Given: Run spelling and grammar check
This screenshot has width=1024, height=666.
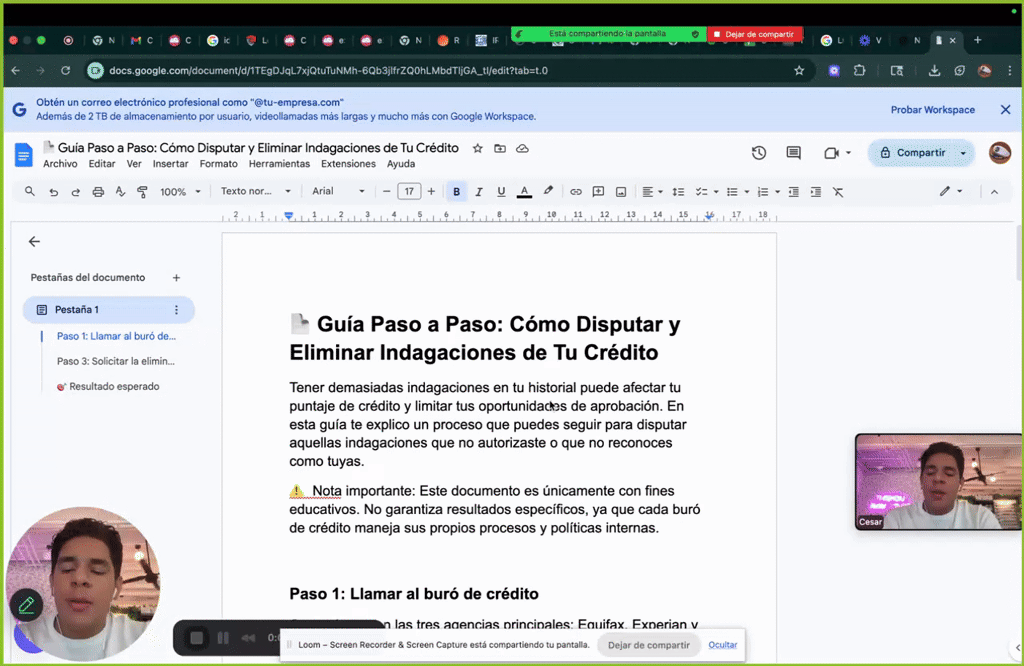Looking at the screenshot, I should coord(119,191).
